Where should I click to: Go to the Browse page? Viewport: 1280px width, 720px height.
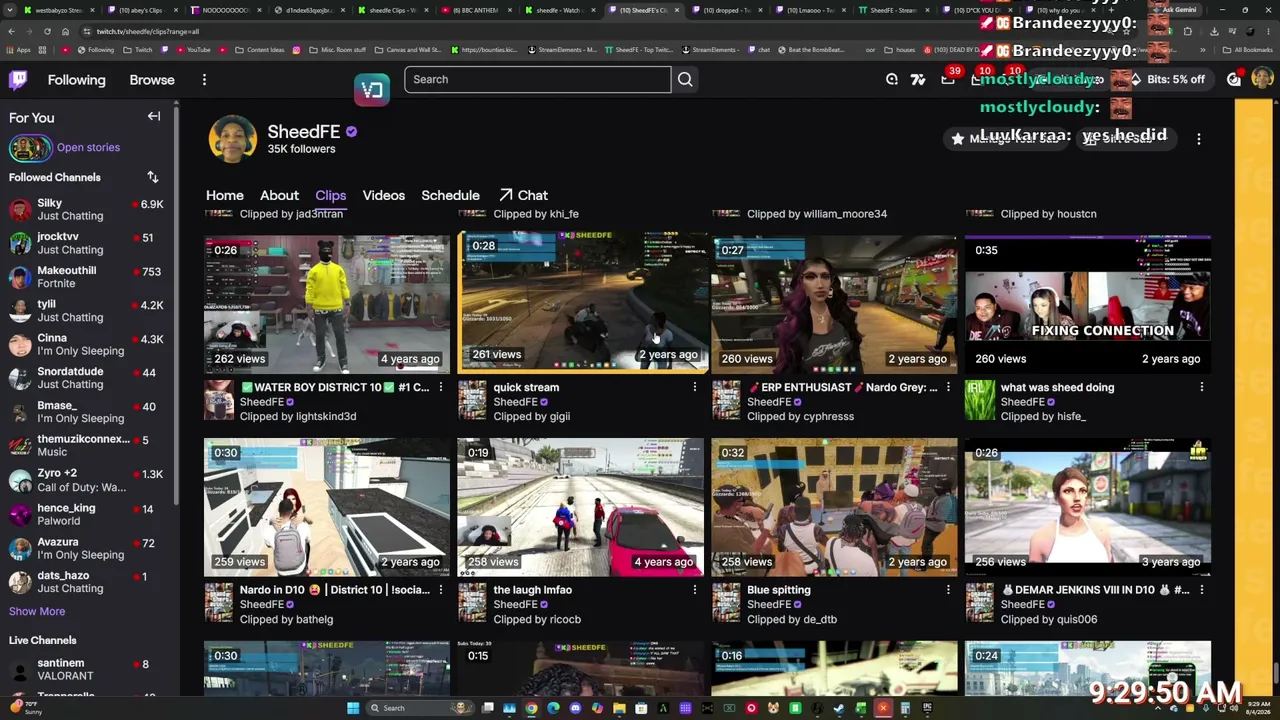pyautogui.click(x=152, y=80)
